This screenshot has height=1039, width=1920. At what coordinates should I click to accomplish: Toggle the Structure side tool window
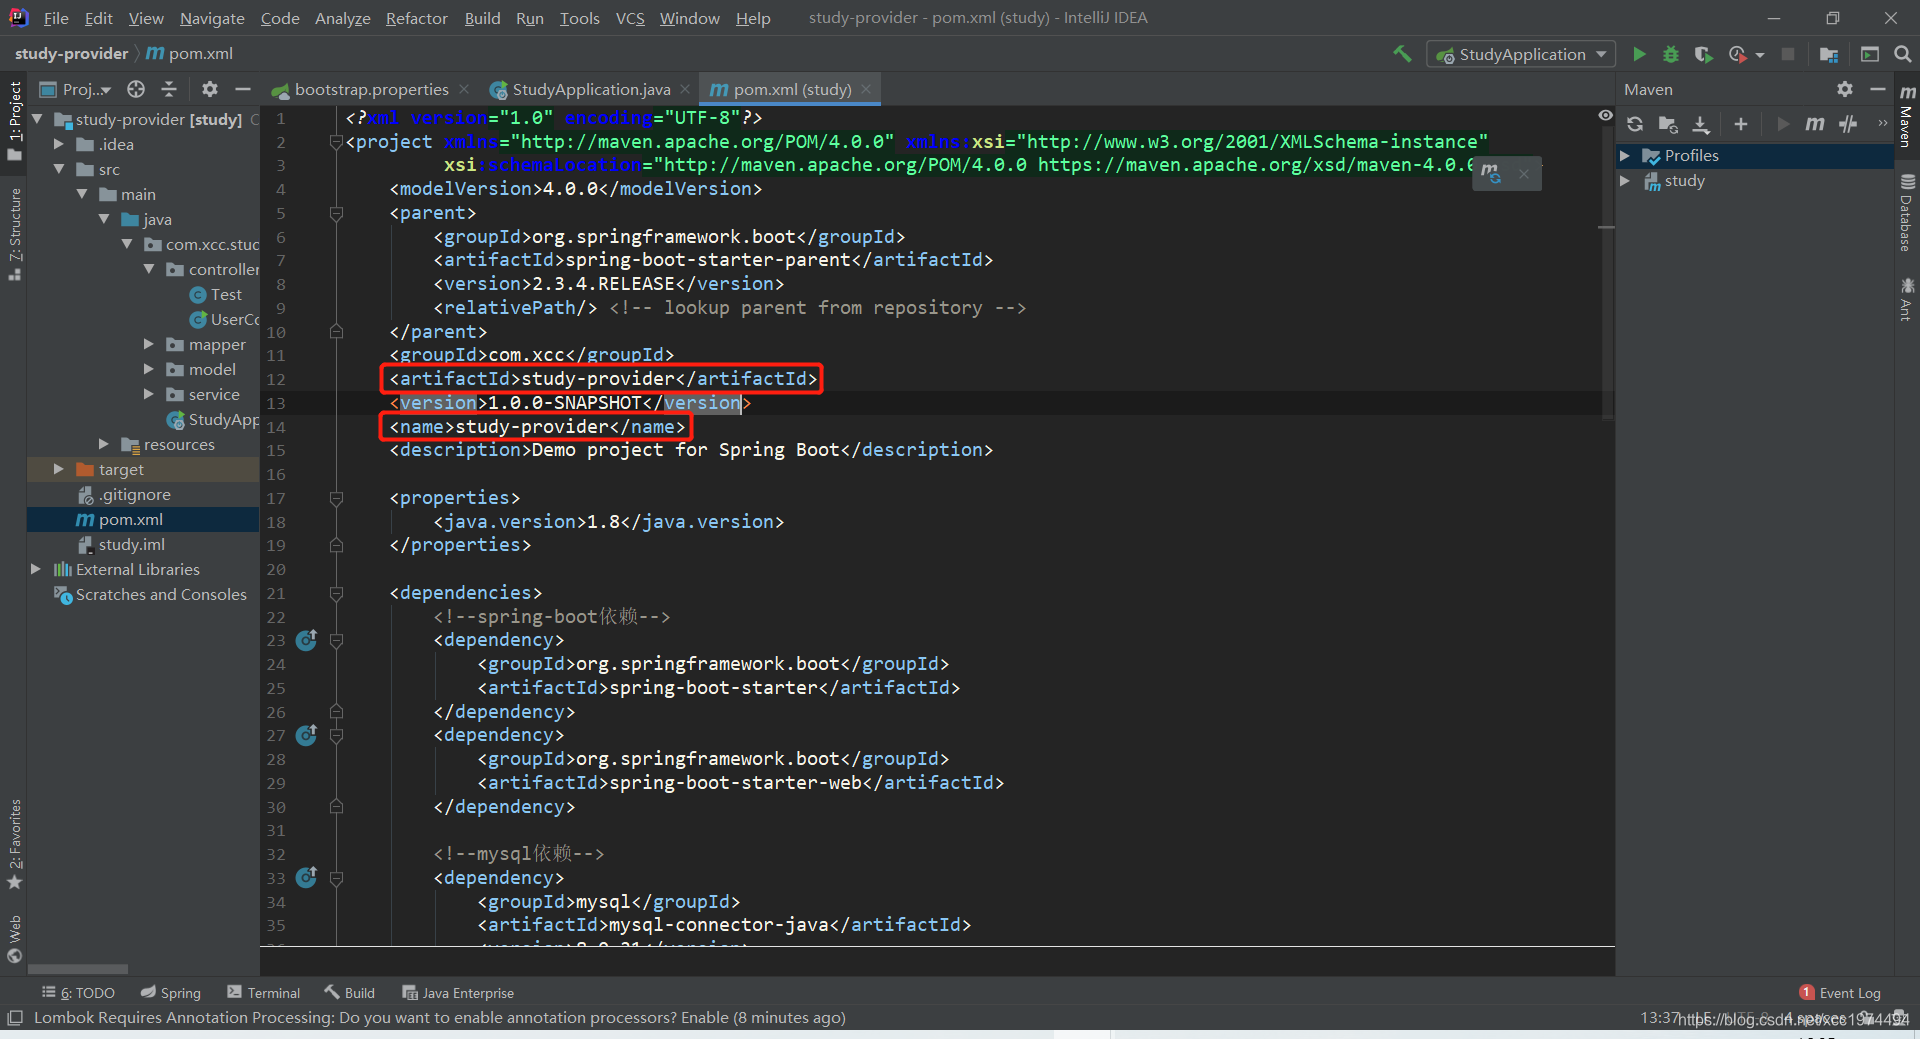[14, 234]
